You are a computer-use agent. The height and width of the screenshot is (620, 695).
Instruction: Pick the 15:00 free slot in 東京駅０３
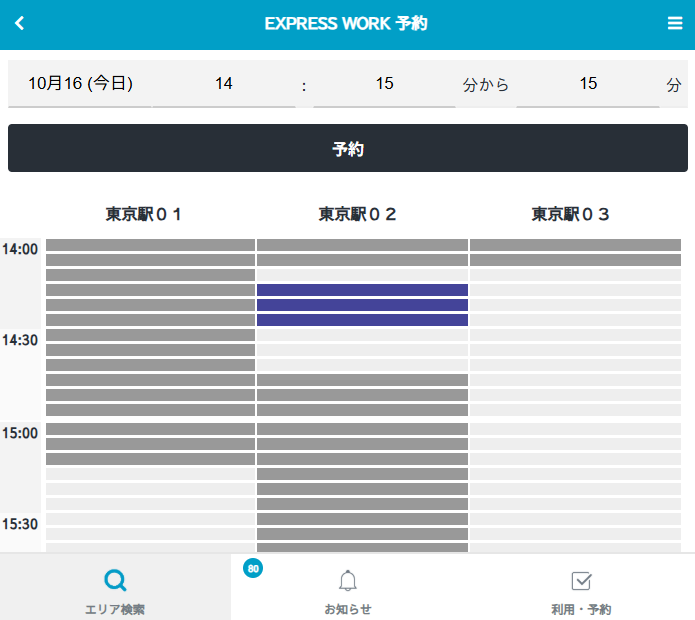575,429
